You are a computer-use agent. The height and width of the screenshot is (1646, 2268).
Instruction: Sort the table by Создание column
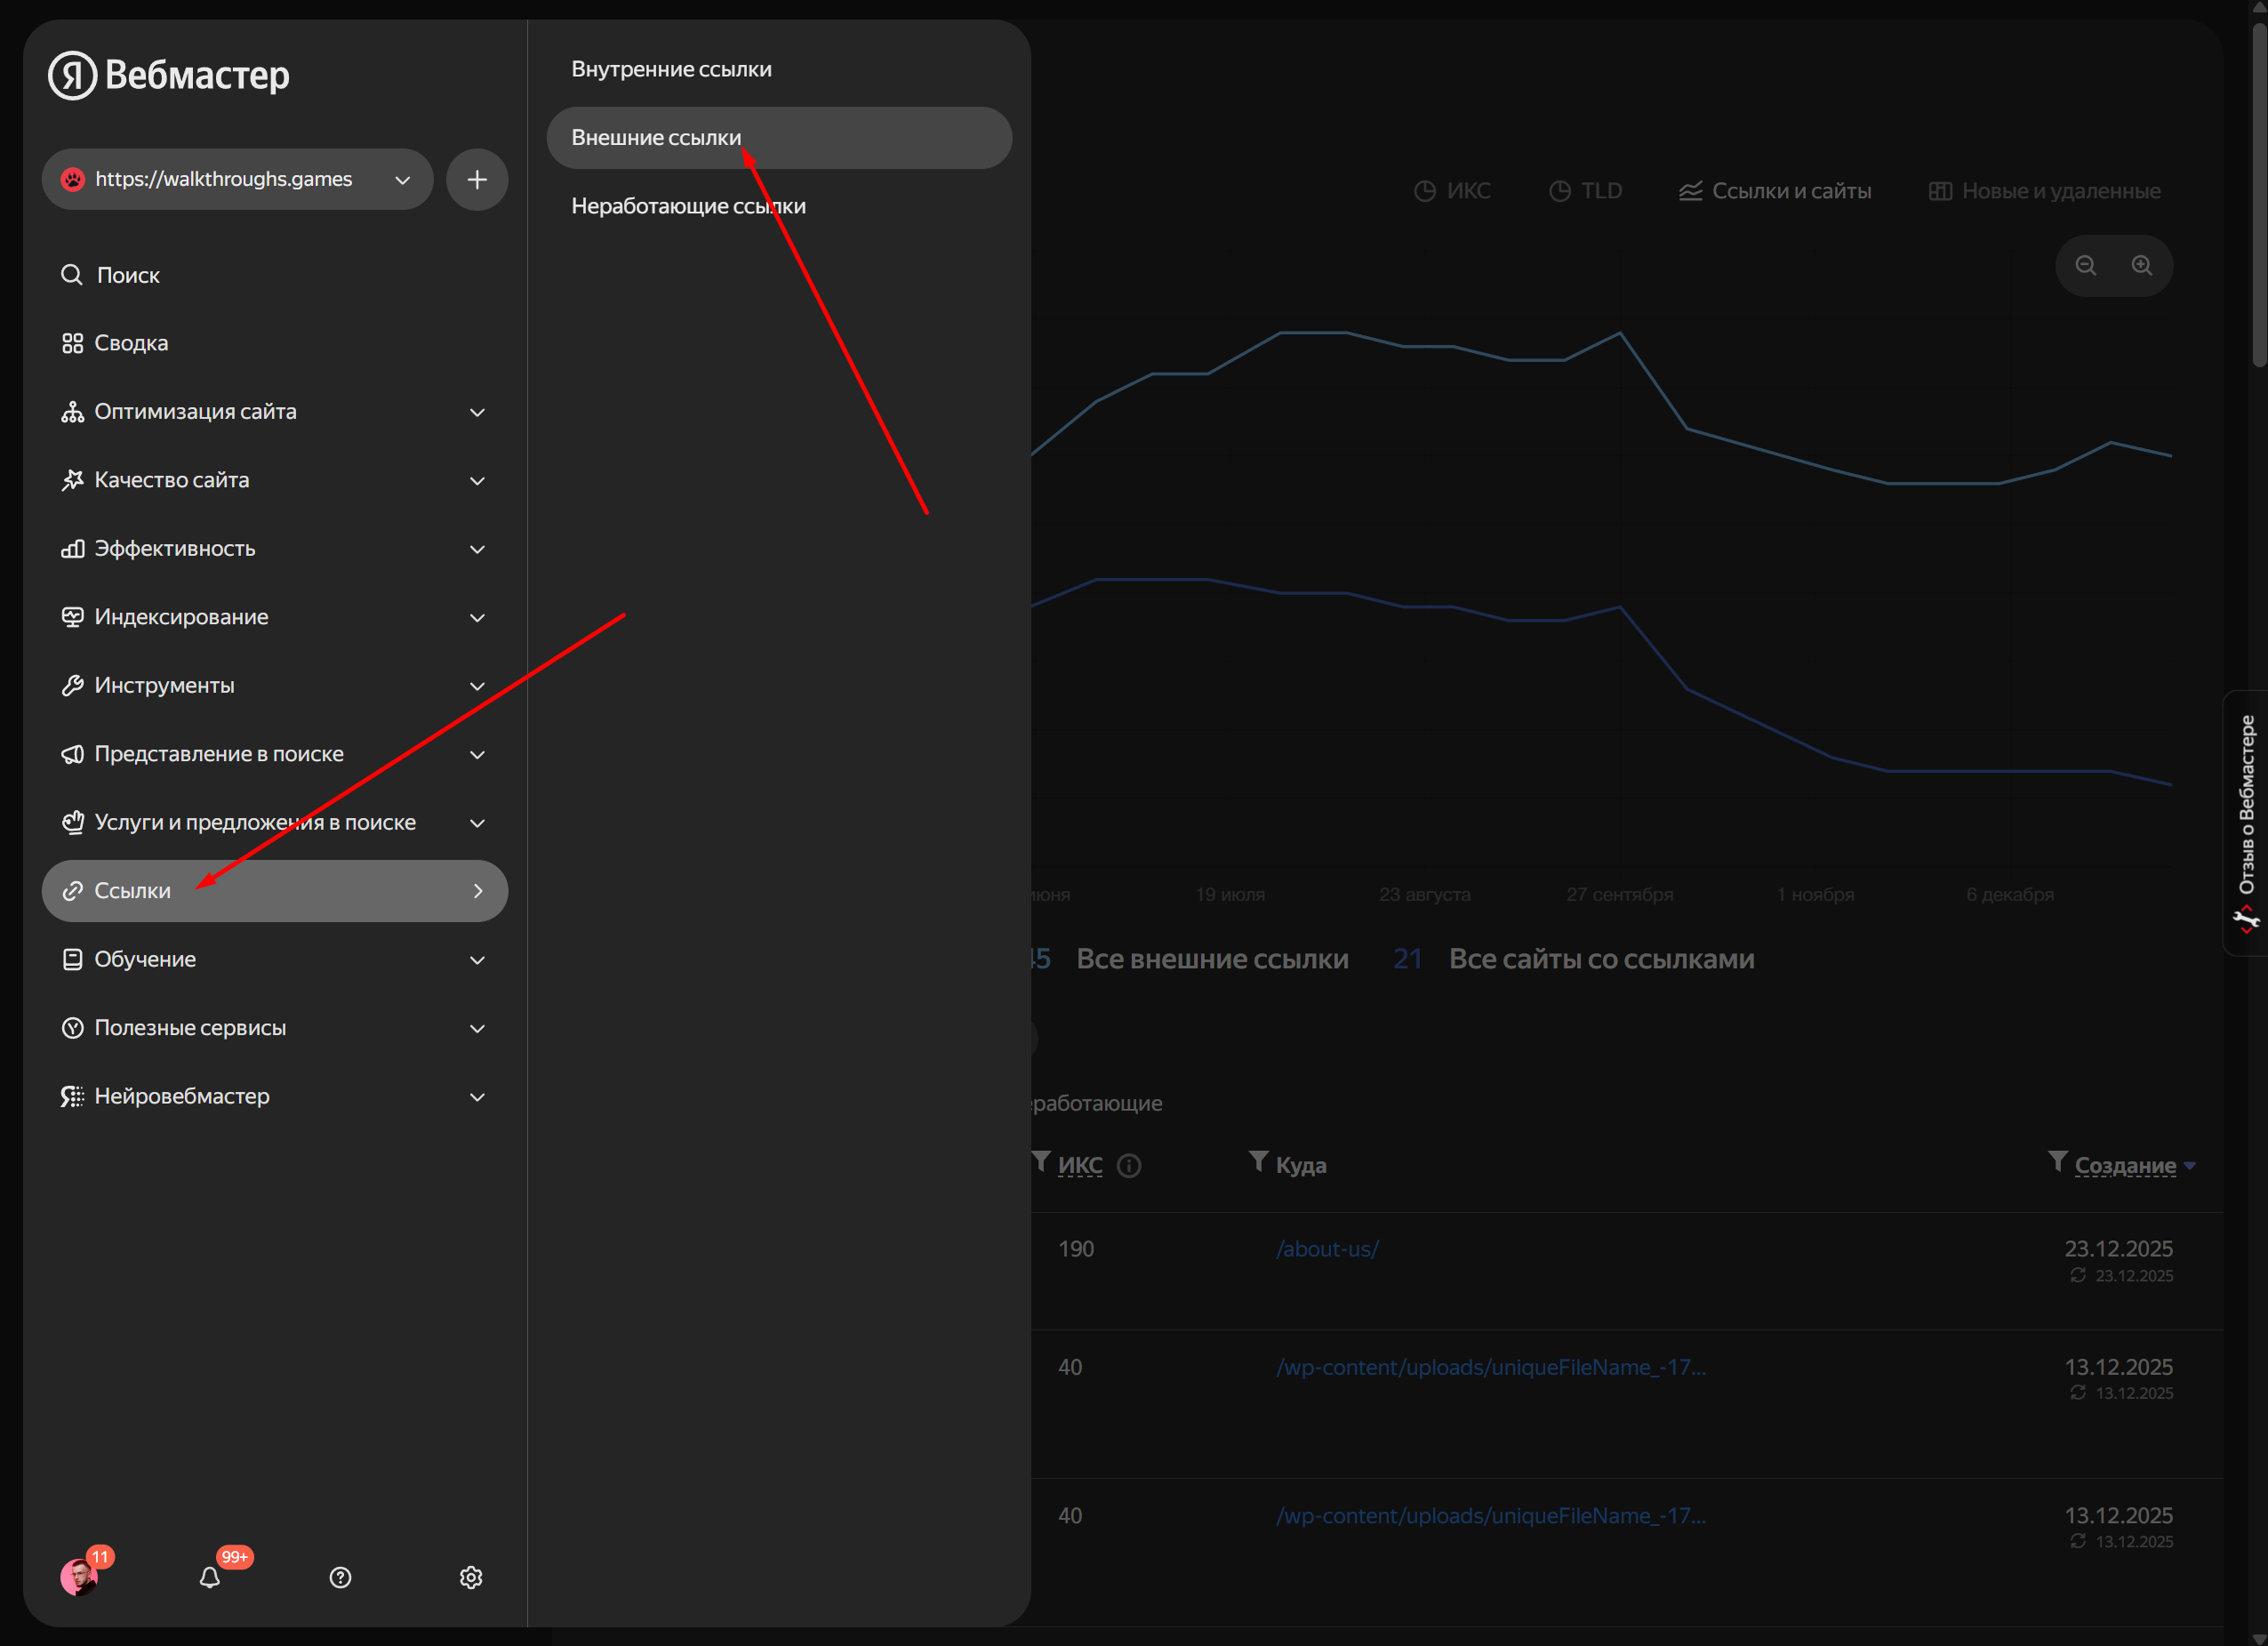coord(2124,1165)
